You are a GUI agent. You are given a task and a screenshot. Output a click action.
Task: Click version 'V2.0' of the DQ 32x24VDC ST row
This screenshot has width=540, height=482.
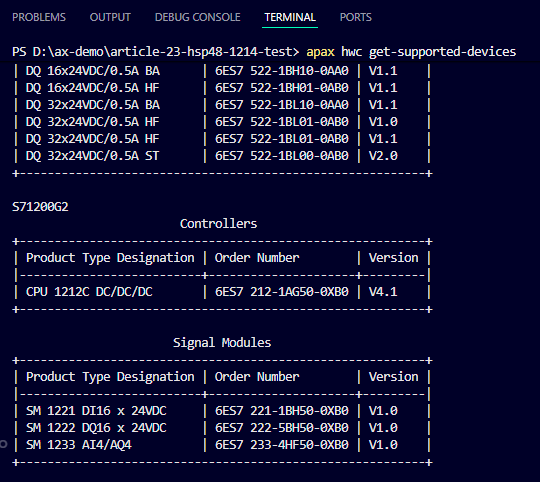(383, 156)
